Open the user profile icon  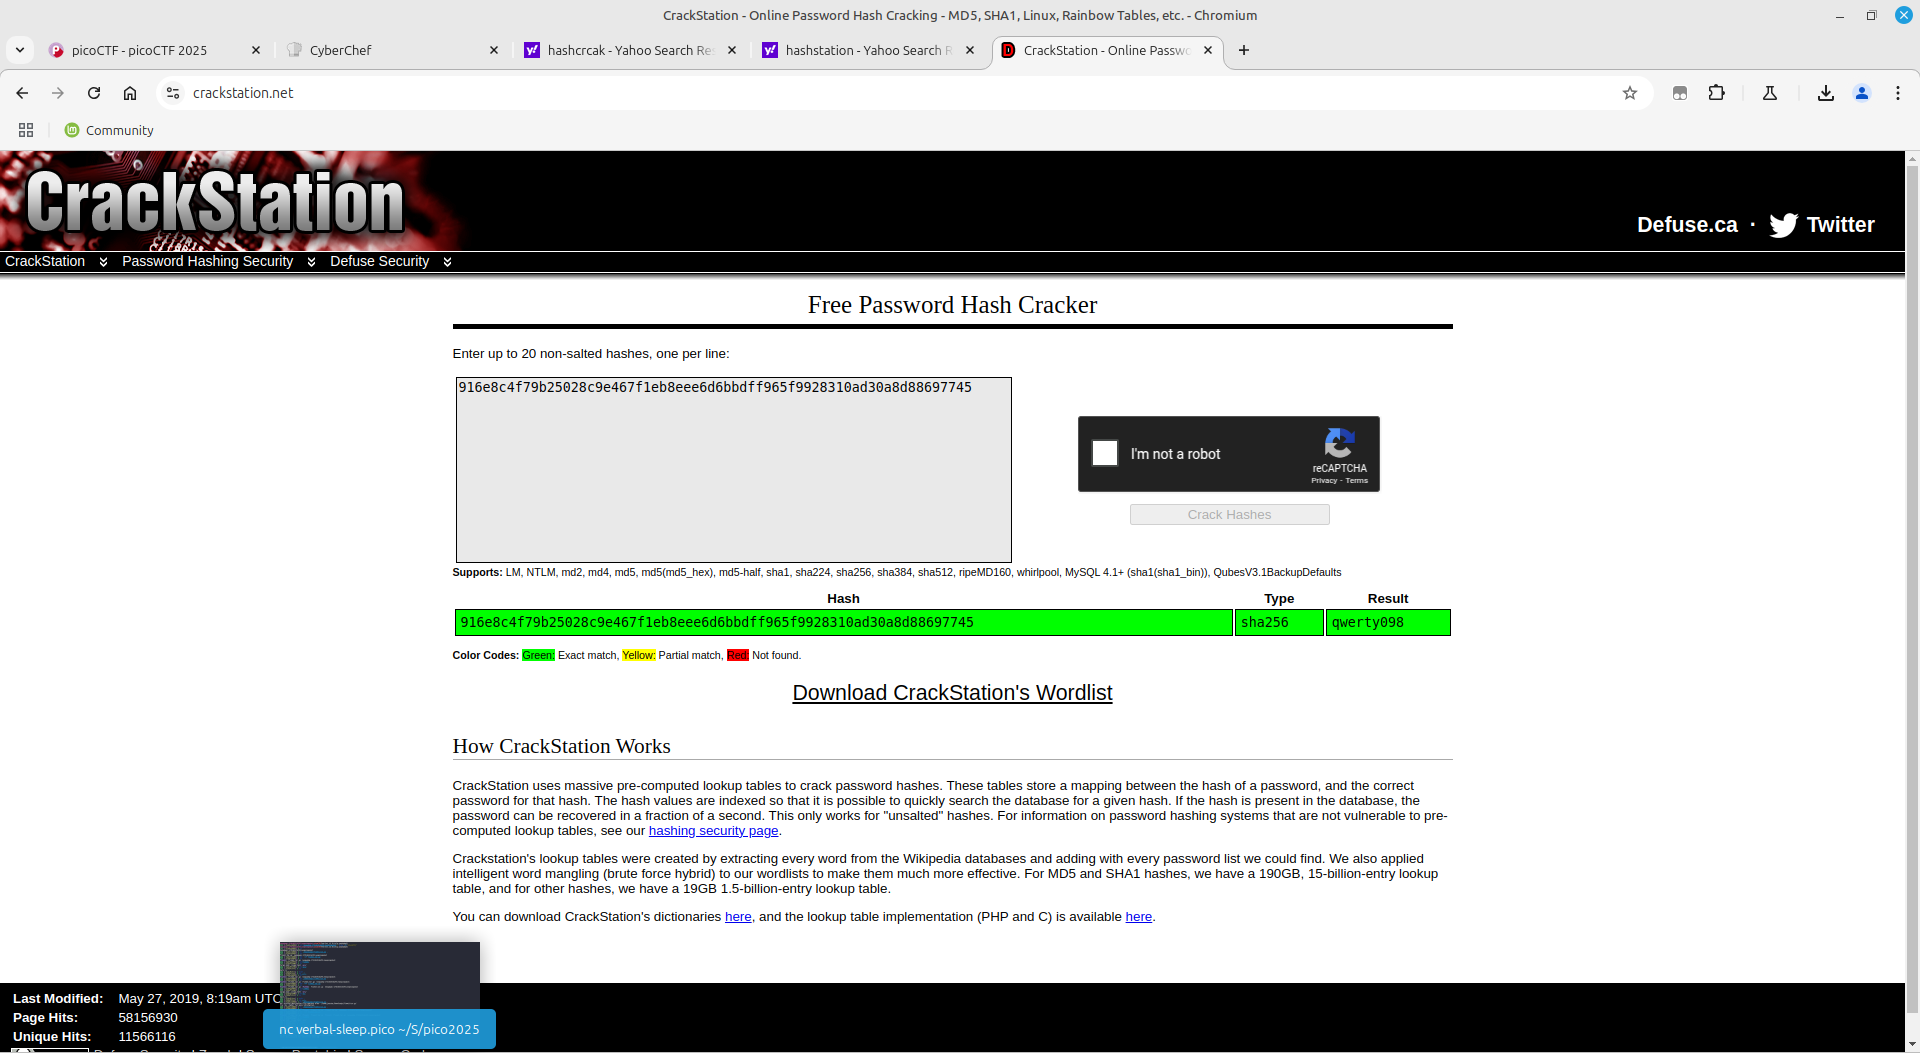point(1861,93)
